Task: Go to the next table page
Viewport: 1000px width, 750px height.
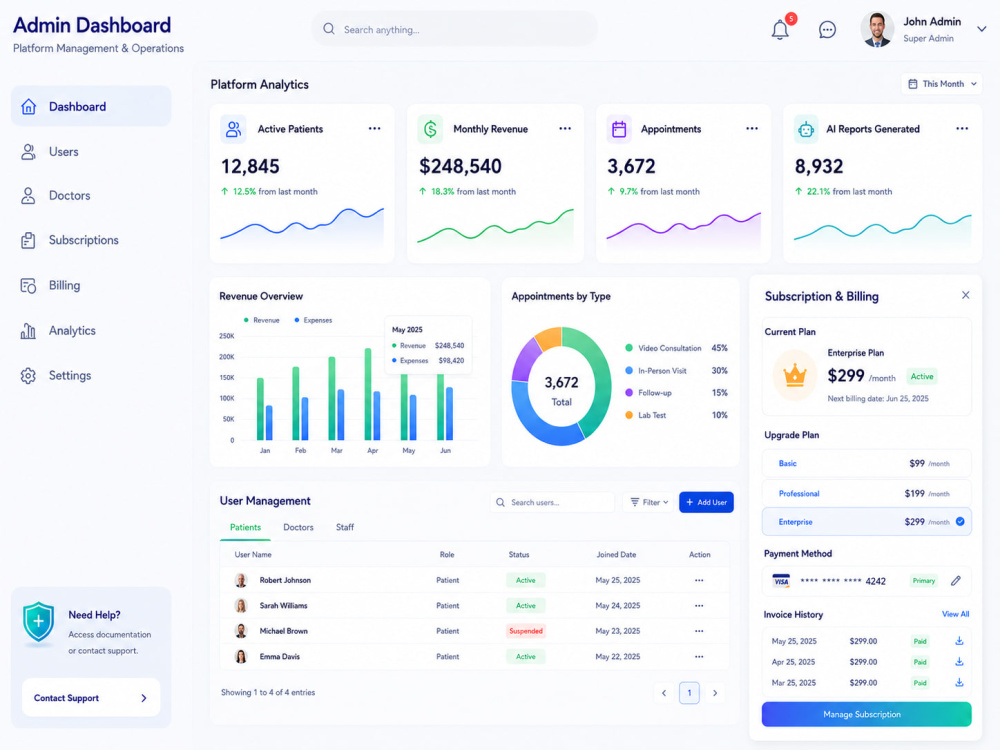Action: coord(715,693)
